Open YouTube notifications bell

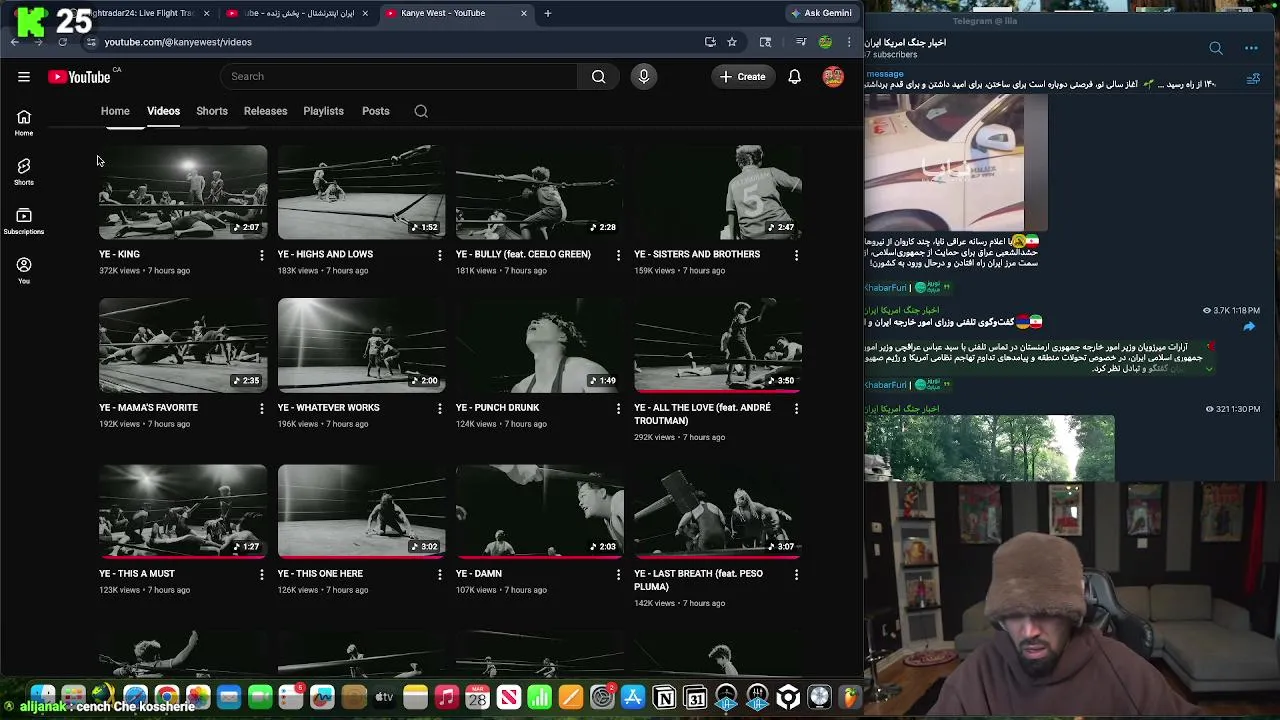794,76
